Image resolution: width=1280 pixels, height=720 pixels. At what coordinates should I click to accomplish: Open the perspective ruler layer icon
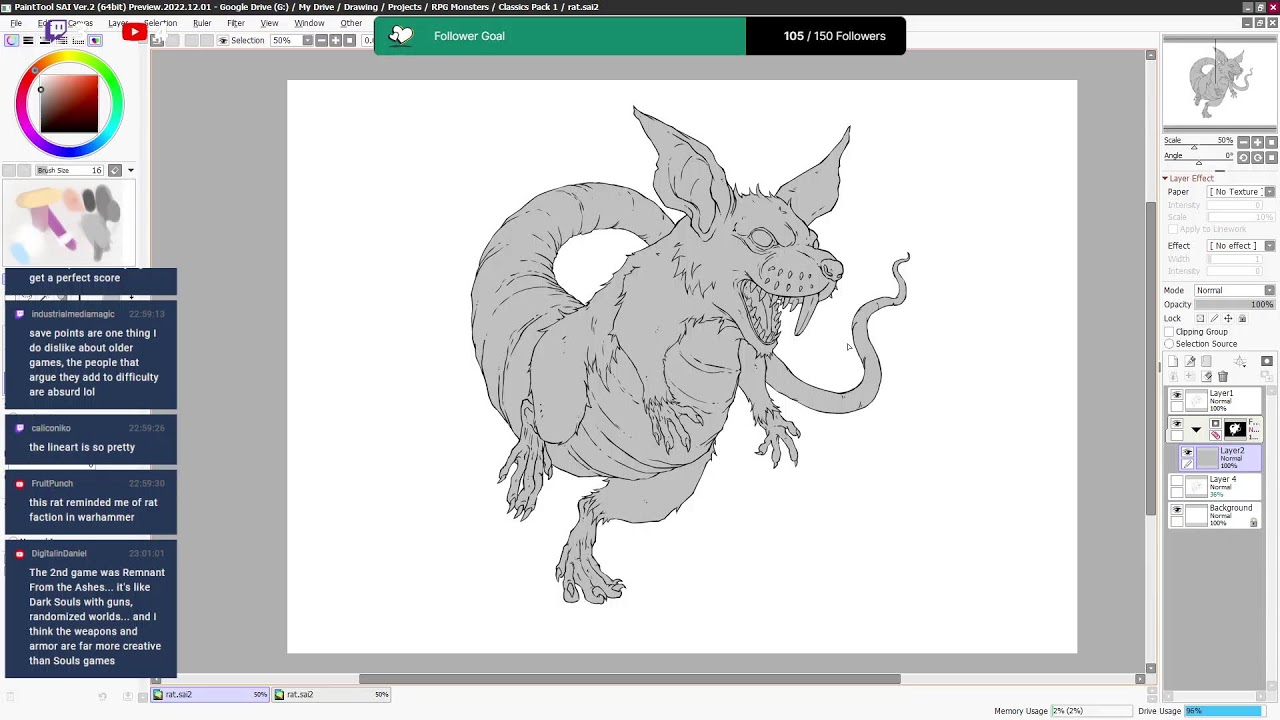click(1240, 361)
